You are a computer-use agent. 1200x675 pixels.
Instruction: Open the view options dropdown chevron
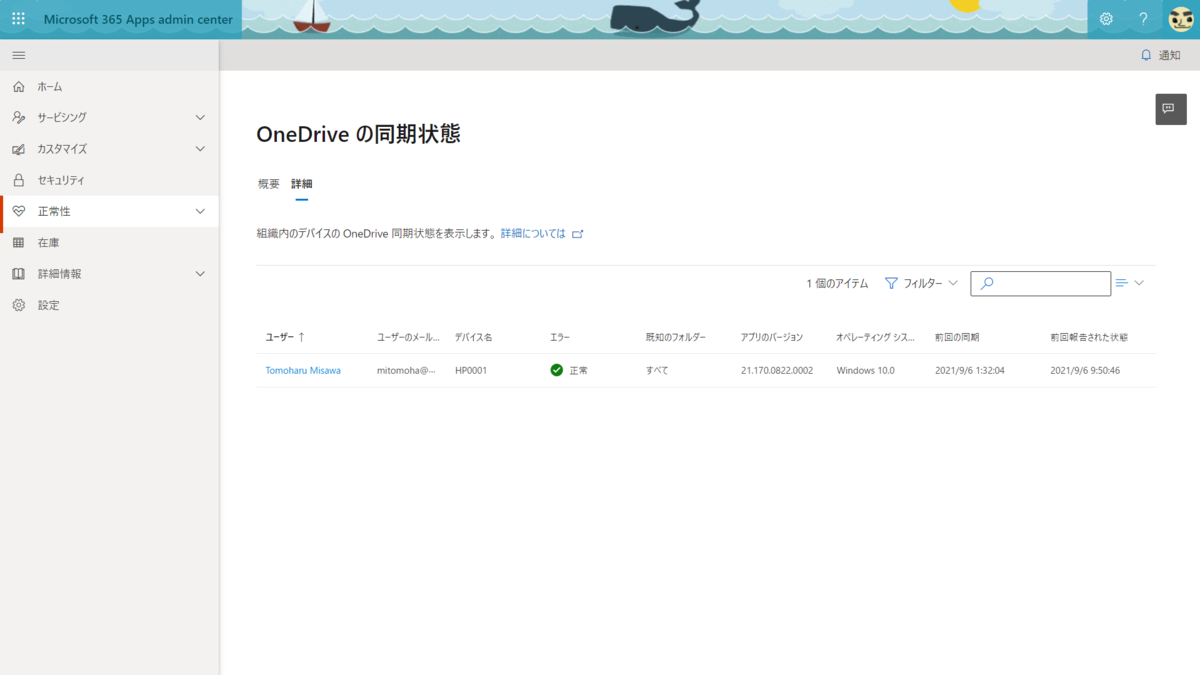(1139, 283)
